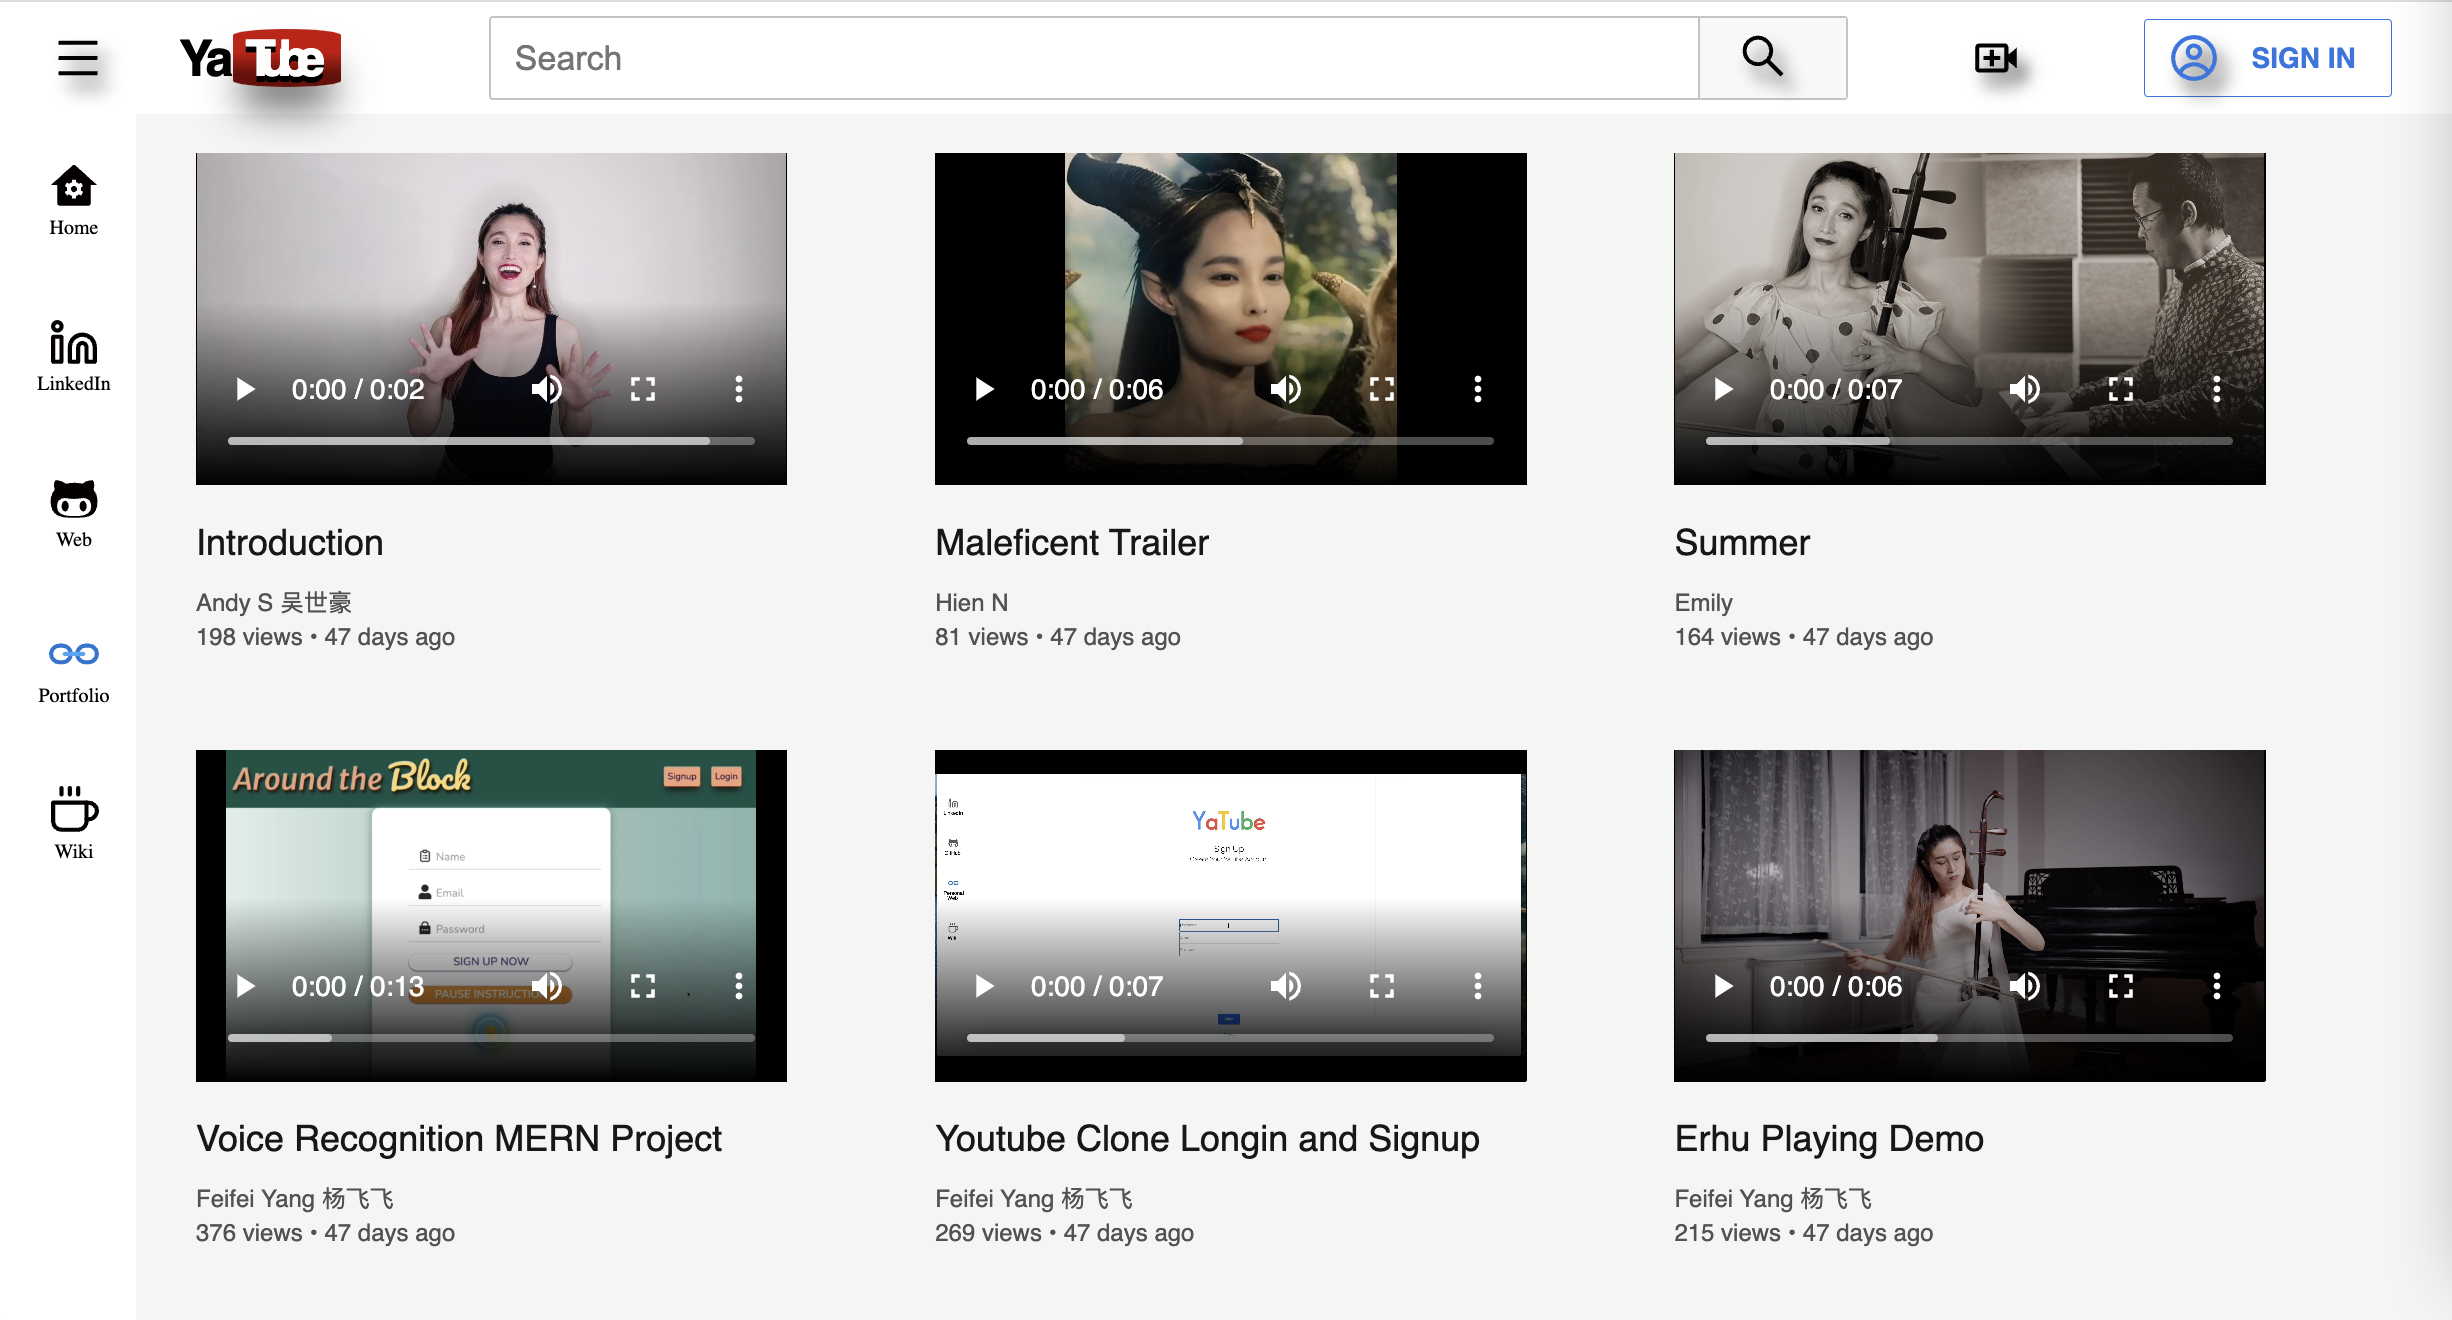Fullscreen the Summer video
Screen dimensions: 2452x1320
2121,389
